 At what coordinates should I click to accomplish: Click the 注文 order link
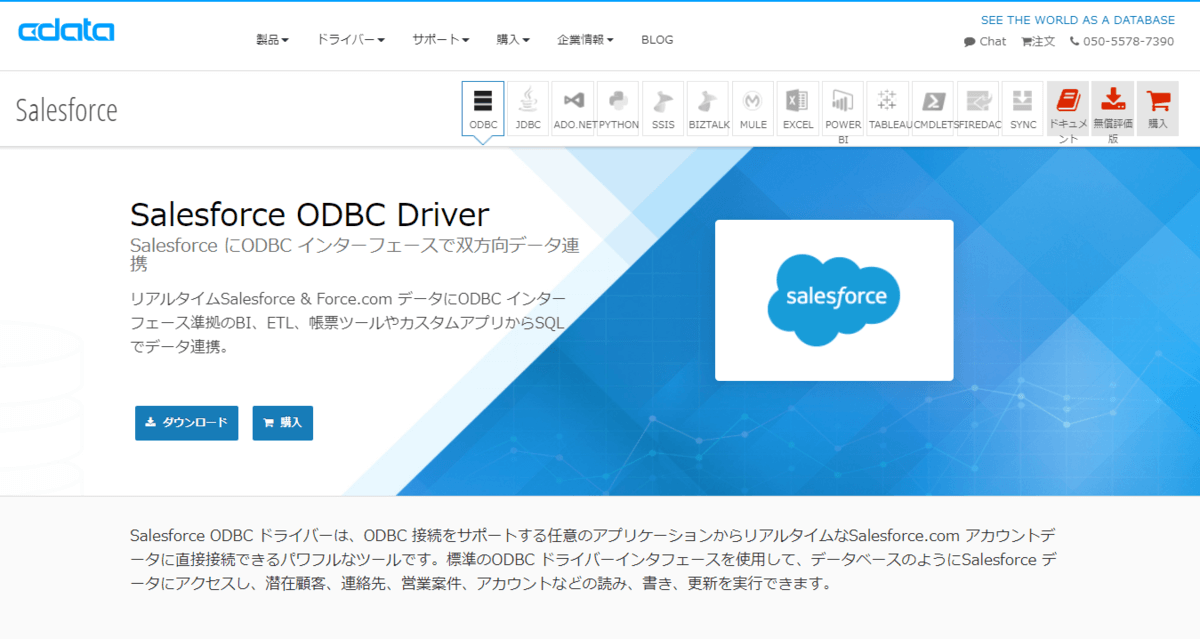(1038, 41)
